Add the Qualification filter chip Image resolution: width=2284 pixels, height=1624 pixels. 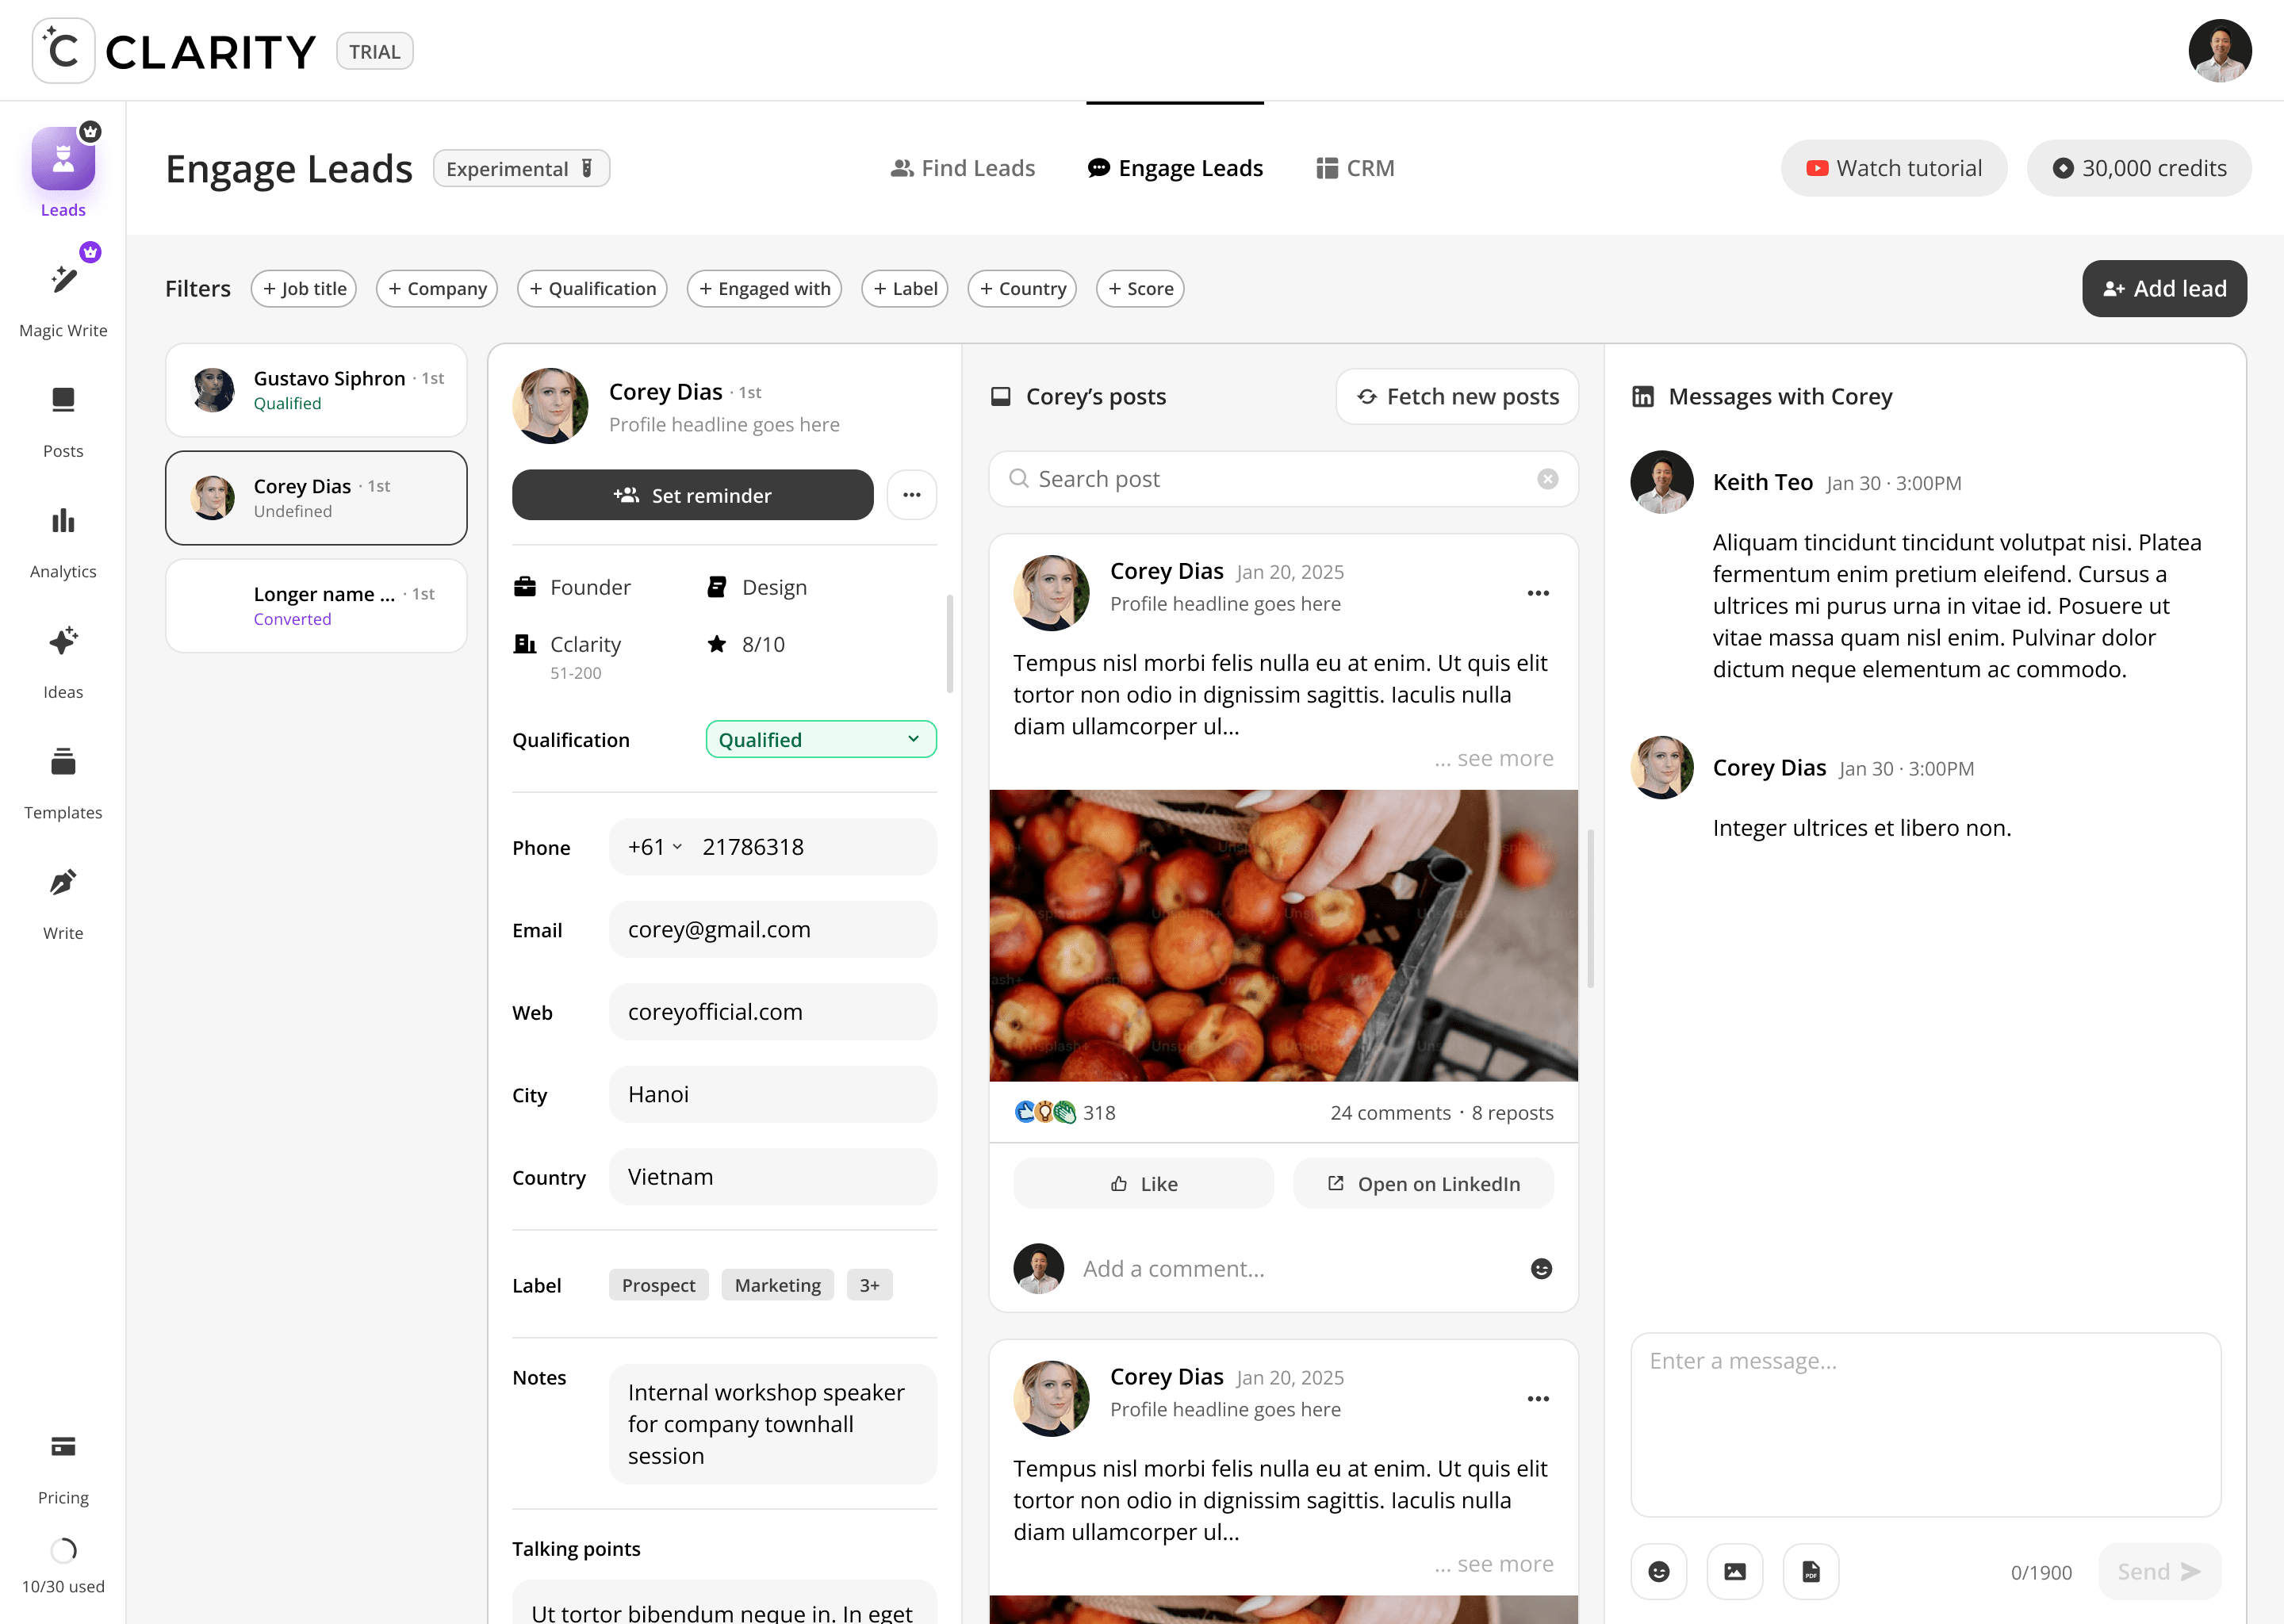click(592, 289)
